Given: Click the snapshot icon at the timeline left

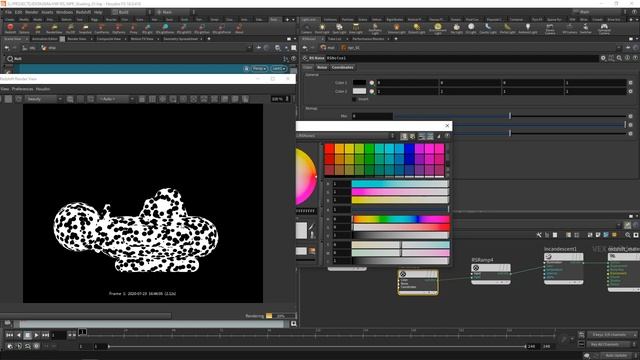Looking at the screenshot, I should tap(8, 324).
